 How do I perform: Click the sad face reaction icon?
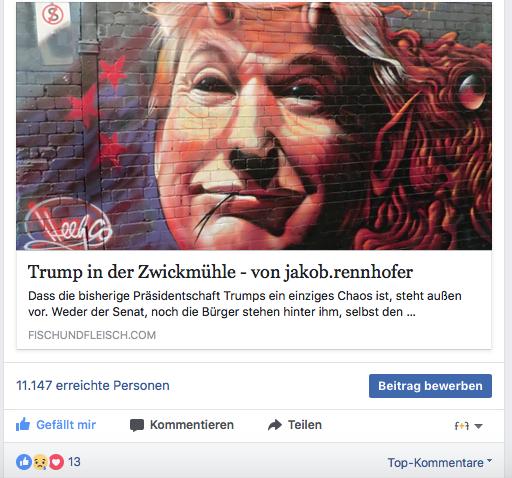40,462
